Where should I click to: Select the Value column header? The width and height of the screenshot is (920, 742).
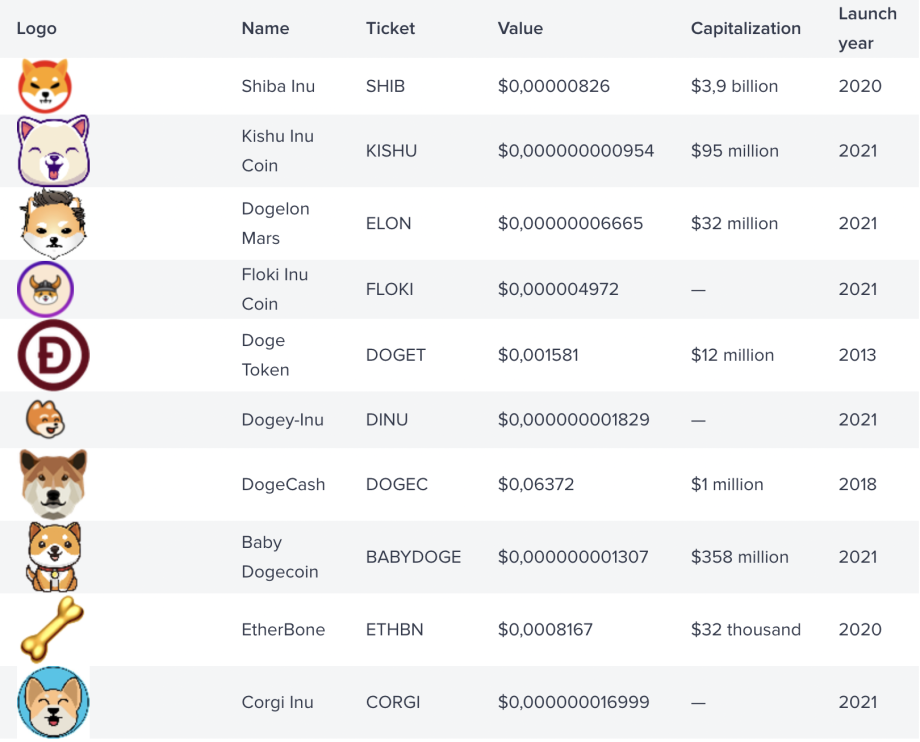click(x=520, y=28)
